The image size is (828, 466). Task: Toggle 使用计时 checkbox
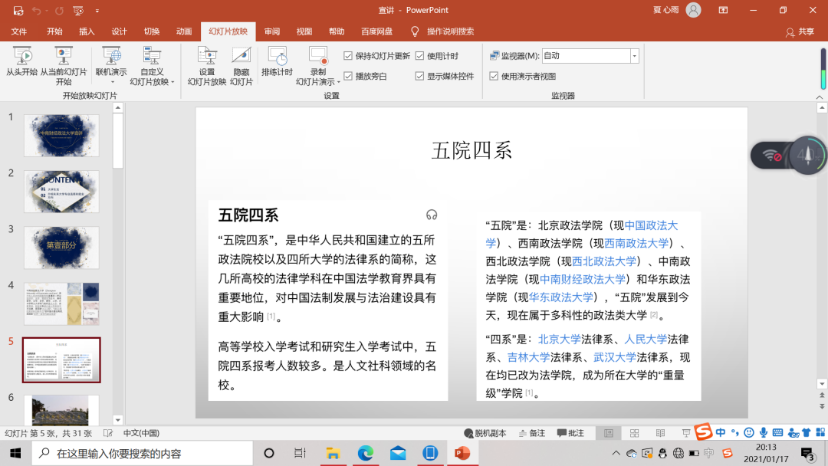[x=420, y=55]
